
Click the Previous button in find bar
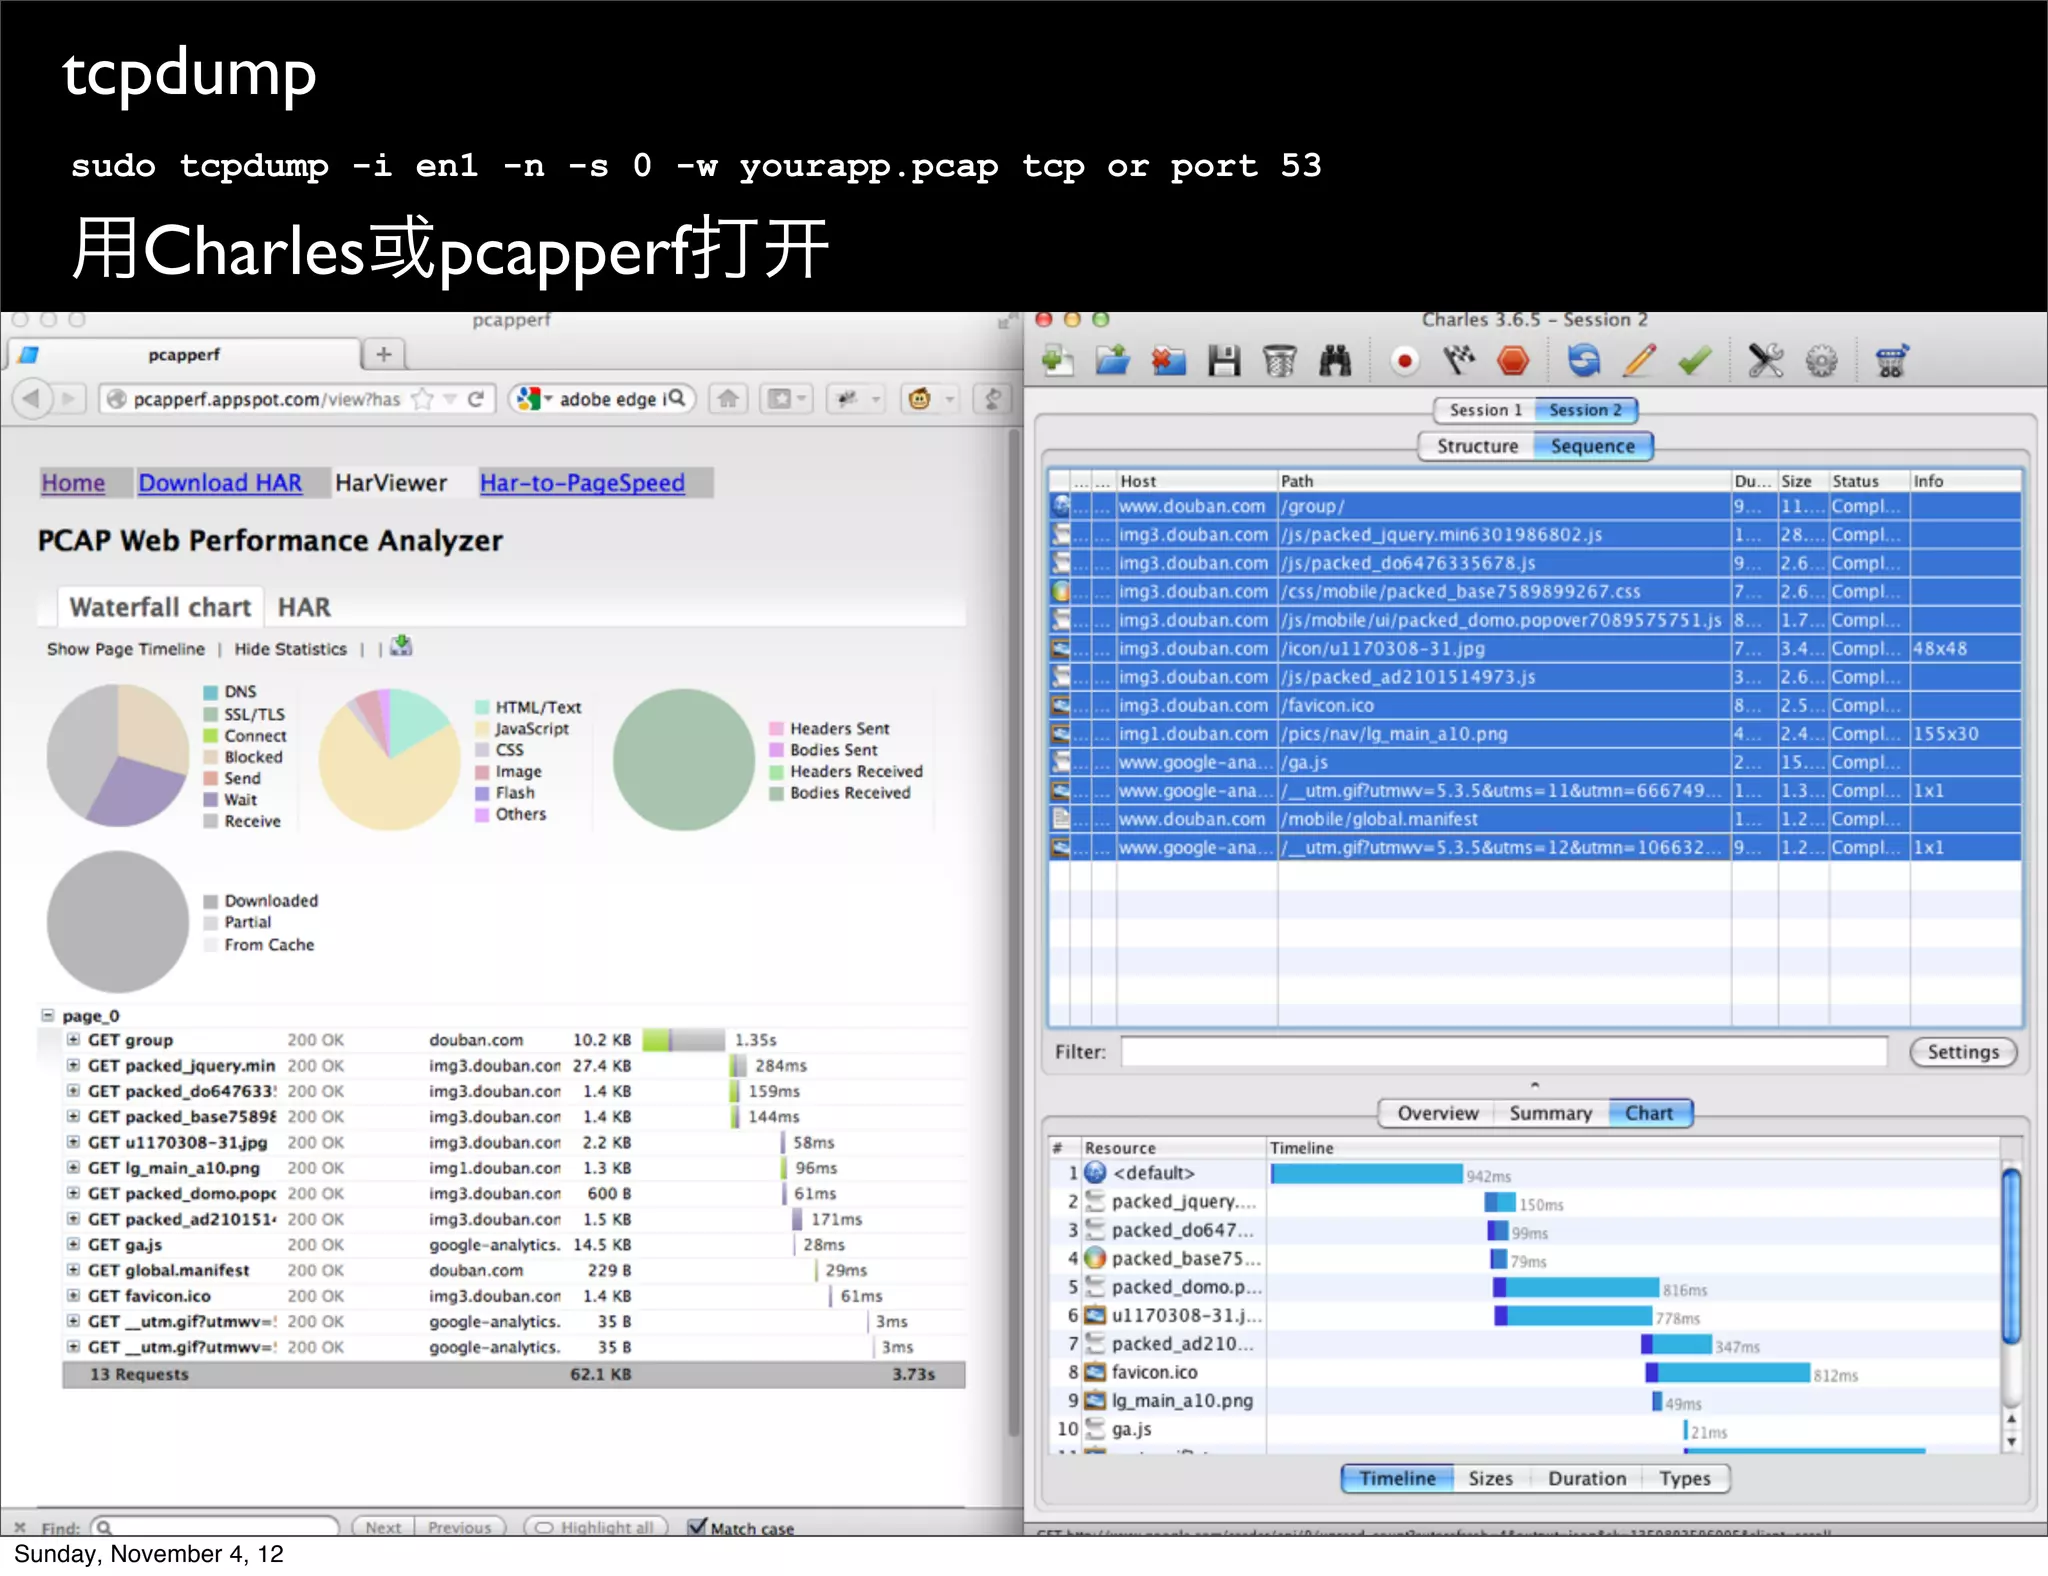point(460,1527)
